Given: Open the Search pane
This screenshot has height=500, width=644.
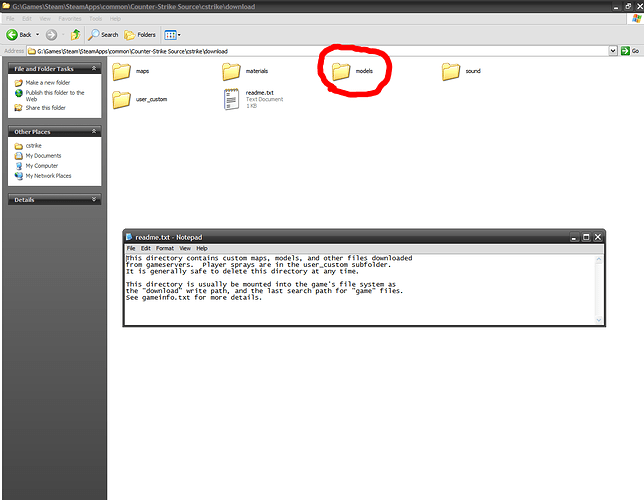Looking at the screenshot, I should [x=103, y=35].
